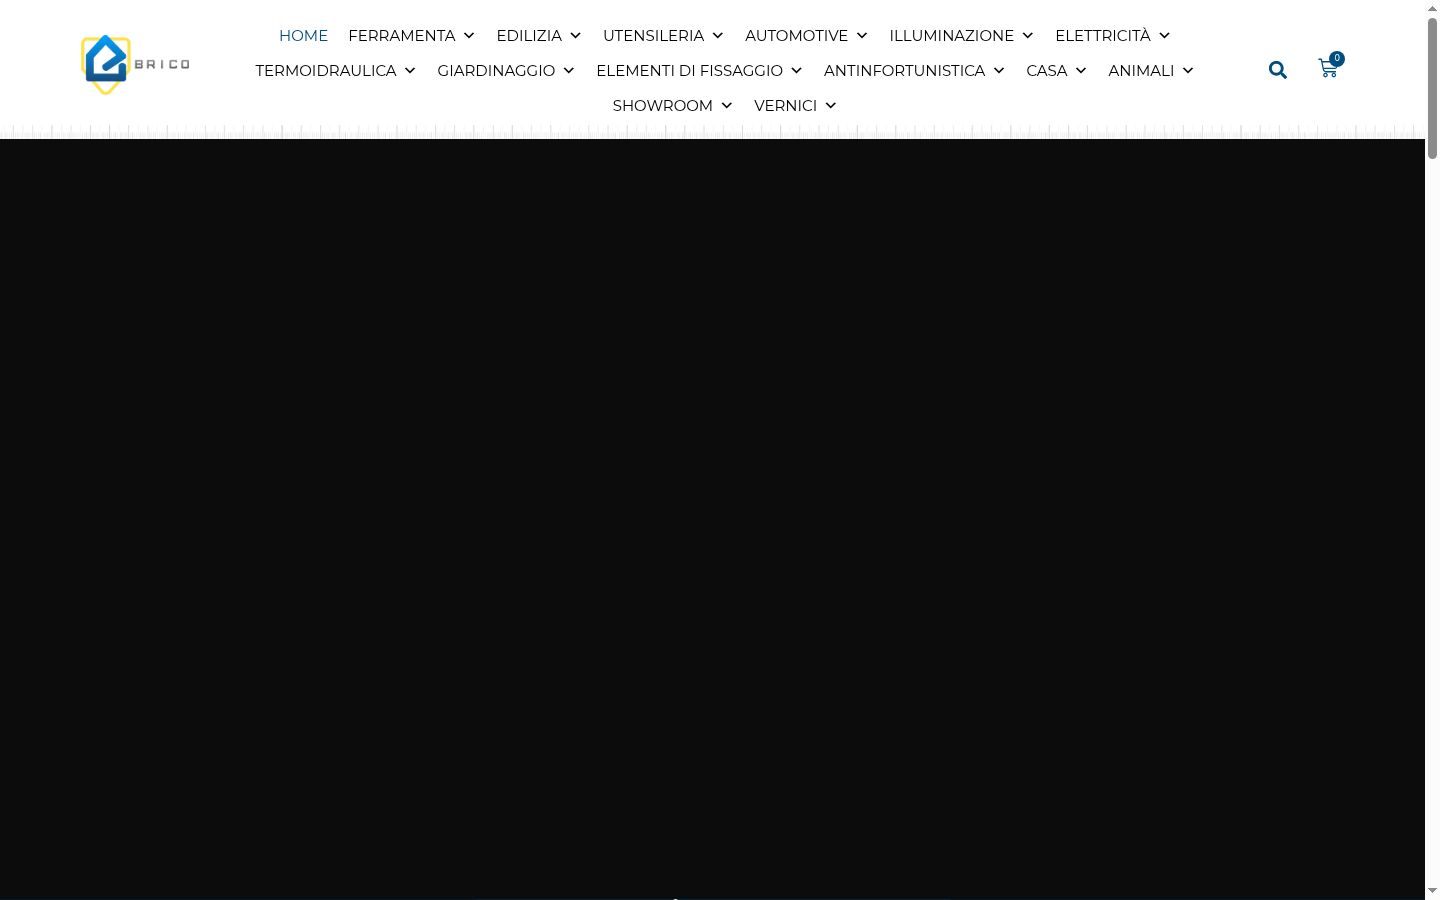Viewport: 1440px width, 900px height.
Task: Expand the chevron beside ANTINFORTUNISTICA
Action: click(998, 71)
